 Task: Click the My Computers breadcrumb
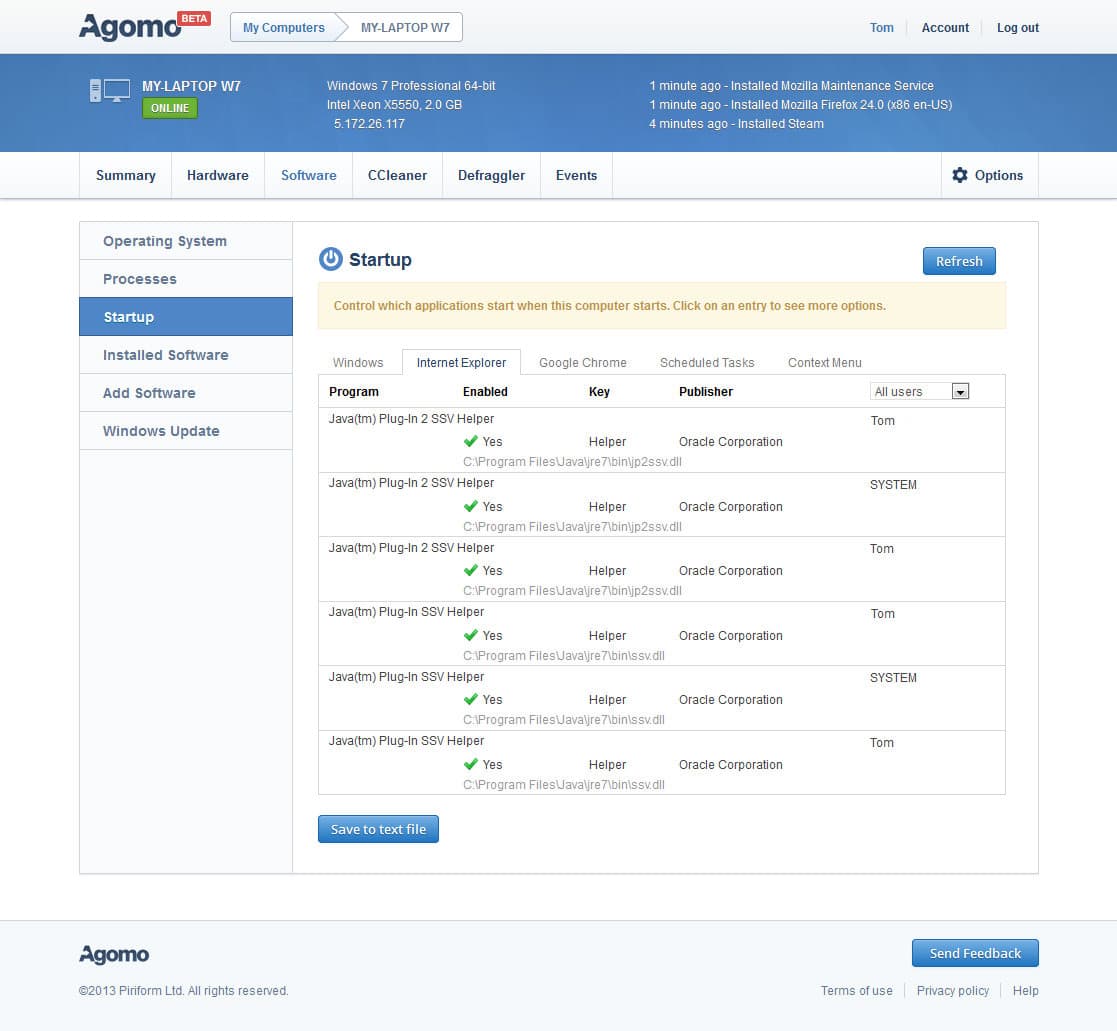click(283, 28)
